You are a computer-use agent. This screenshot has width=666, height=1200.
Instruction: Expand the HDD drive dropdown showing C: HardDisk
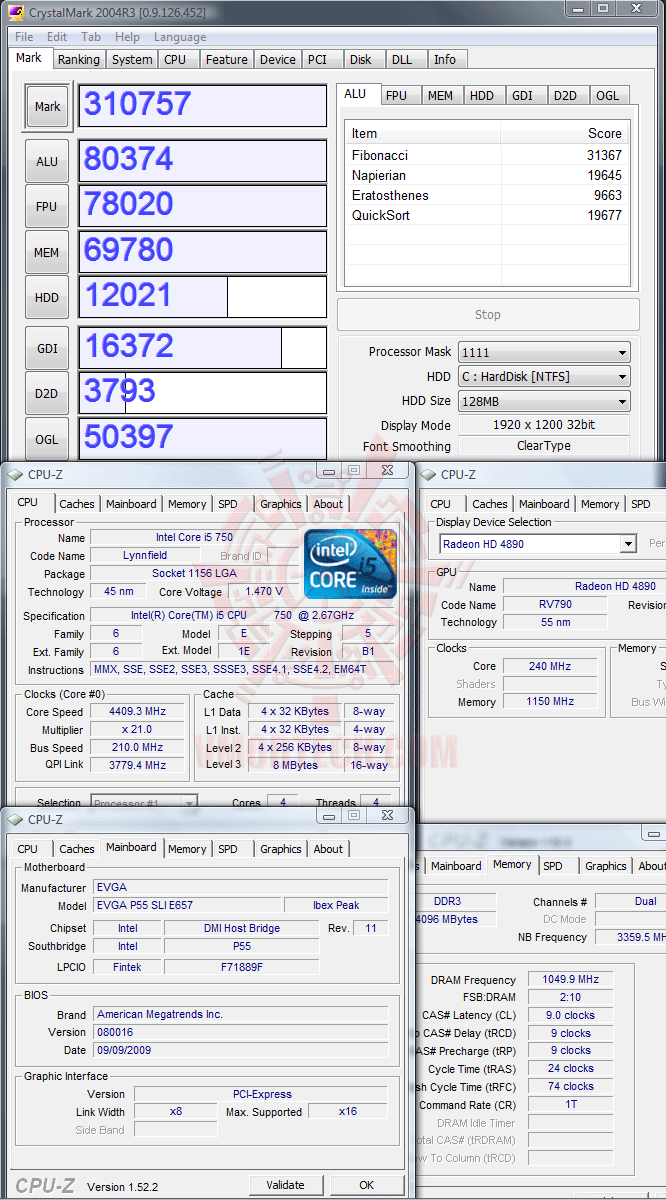coord(545,376)
